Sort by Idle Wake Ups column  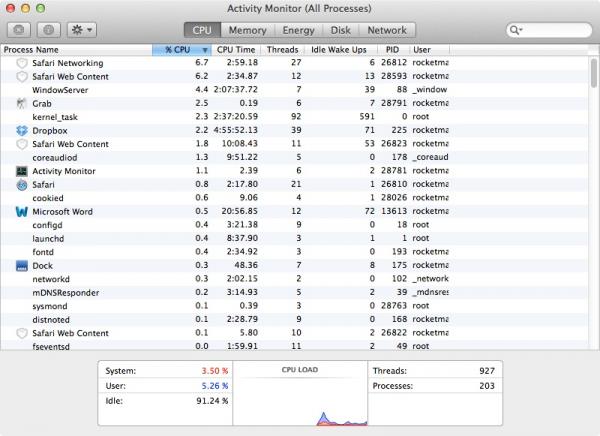339,50
